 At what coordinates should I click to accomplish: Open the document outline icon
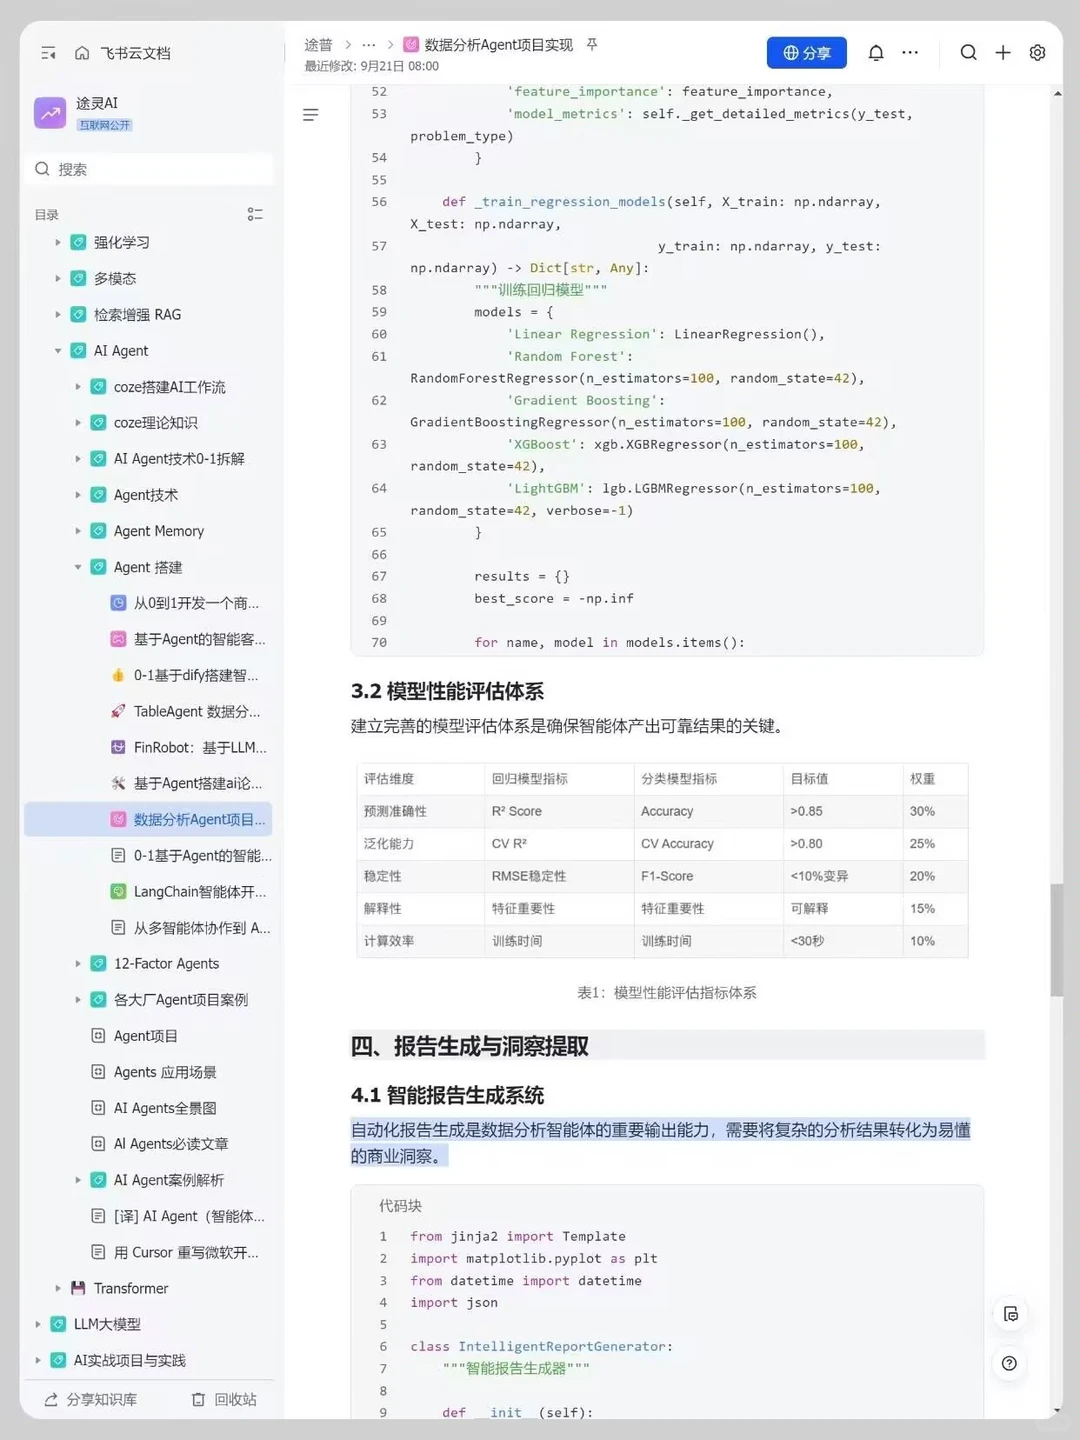311,115
